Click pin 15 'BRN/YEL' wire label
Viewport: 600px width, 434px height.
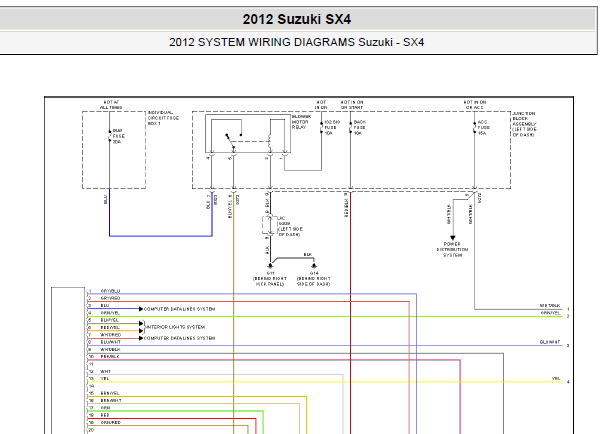(x=110, y=393)
